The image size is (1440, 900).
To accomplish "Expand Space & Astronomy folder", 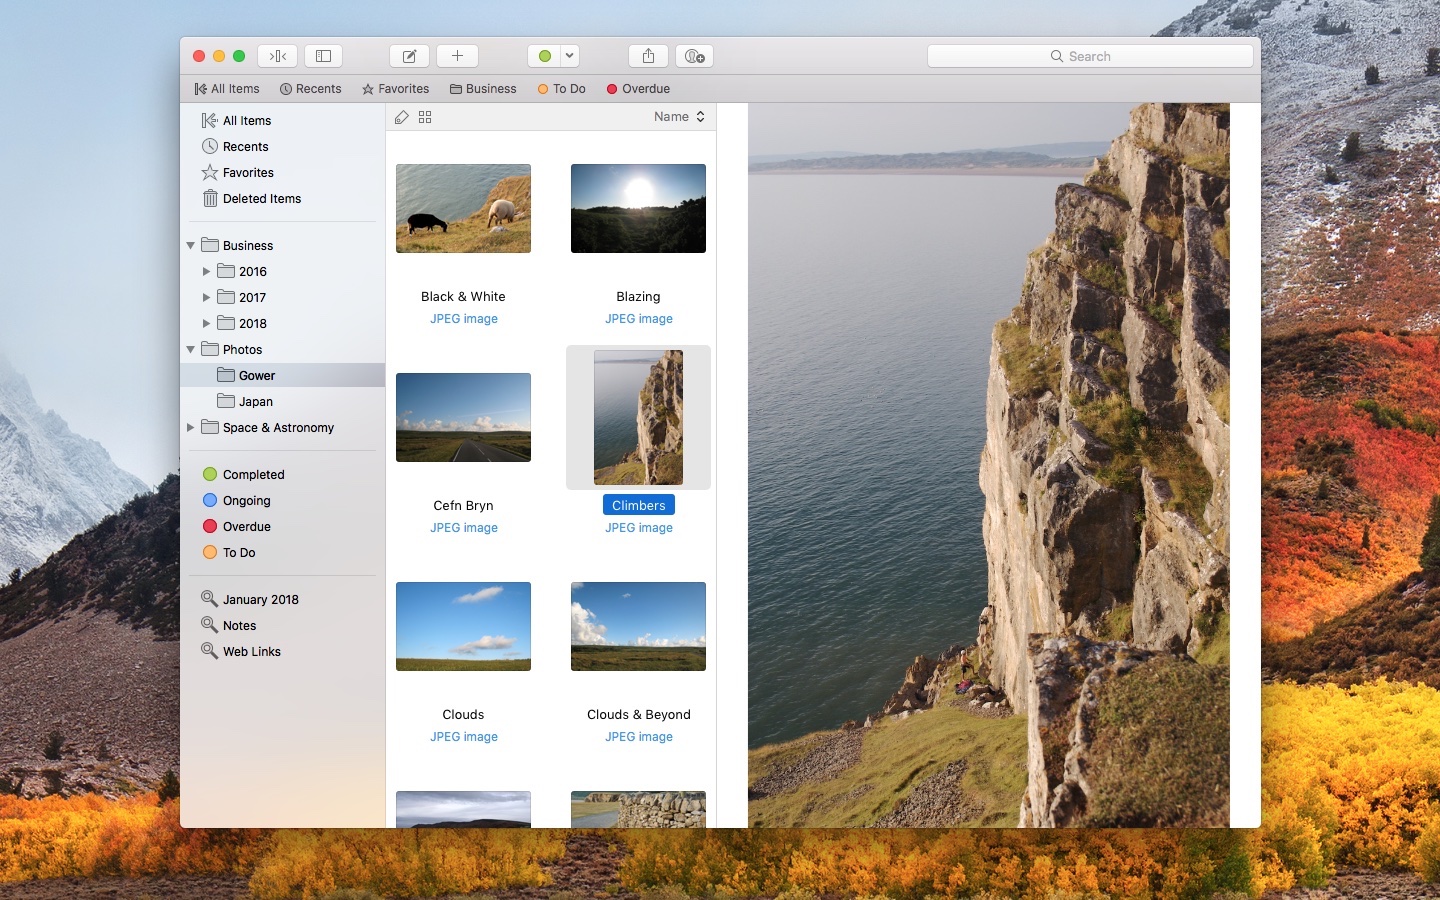I will click(x=191, y=428).
